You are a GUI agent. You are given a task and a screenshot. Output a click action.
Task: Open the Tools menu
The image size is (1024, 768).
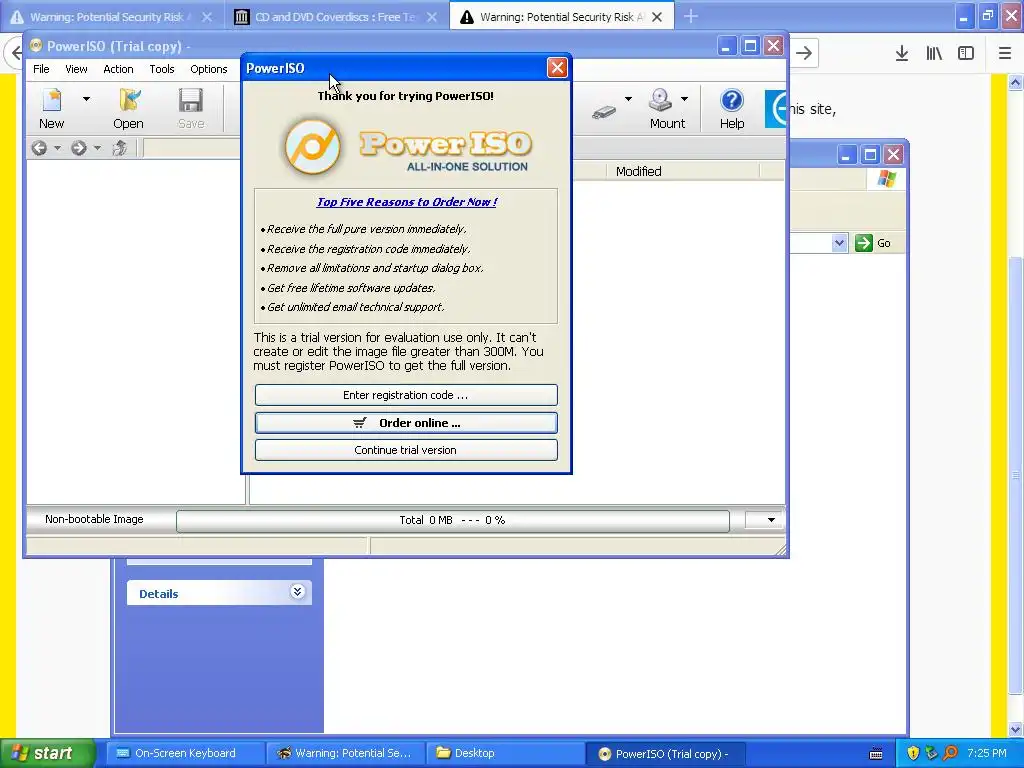tap(161, 69)
